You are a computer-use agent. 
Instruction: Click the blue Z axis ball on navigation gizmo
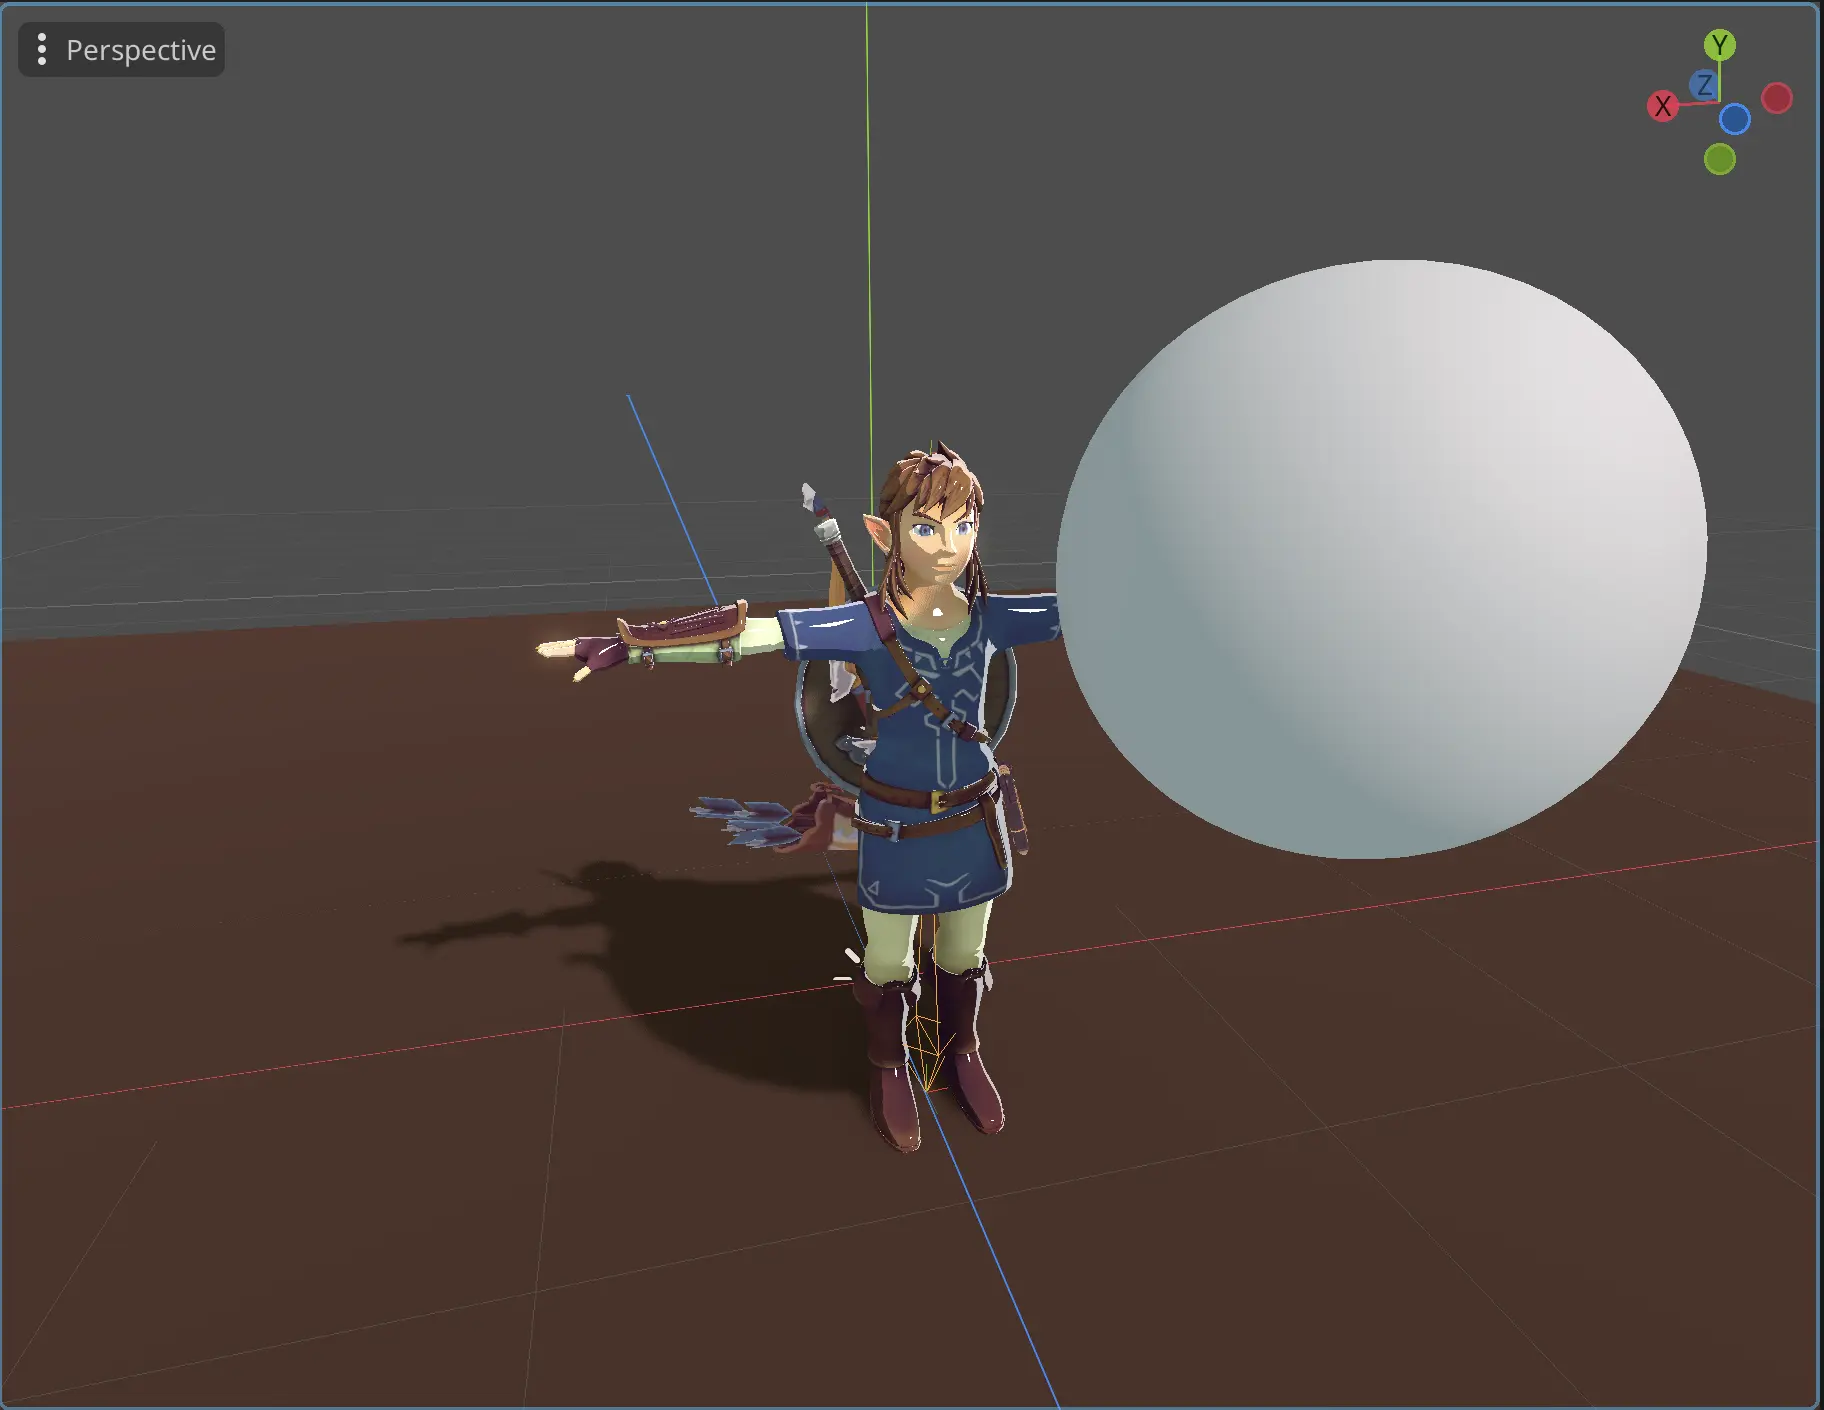click(1703, 87)
